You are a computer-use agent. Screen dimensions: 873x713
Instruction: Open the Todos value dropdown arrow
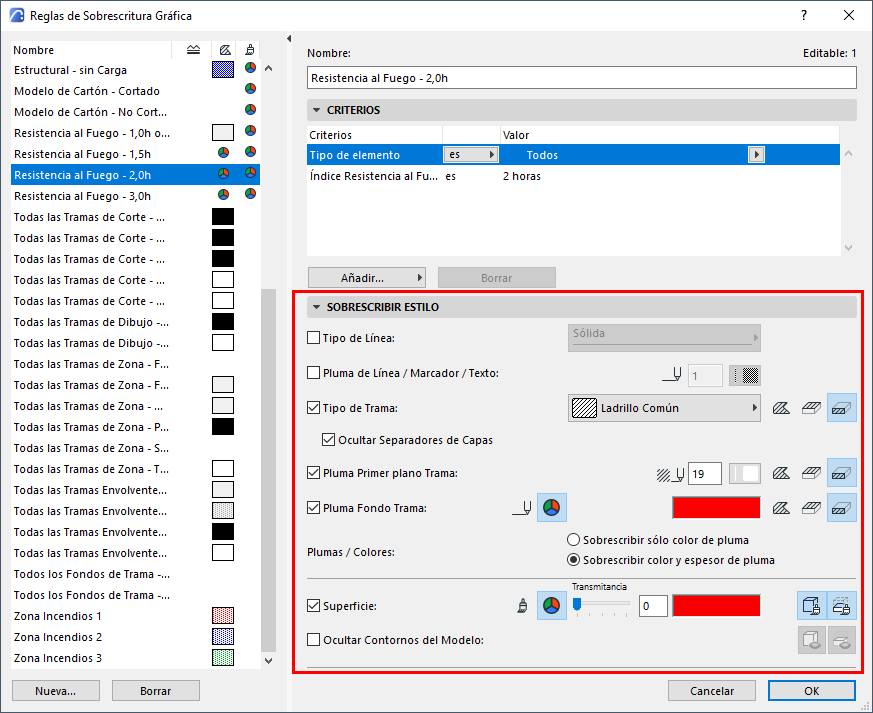click(756, 155)
